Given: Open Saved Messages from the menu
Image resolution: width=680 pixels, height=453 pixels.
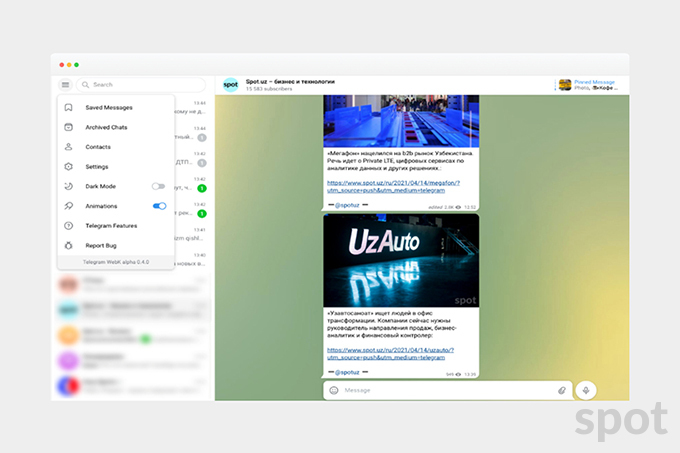Looking at the screenshot, I should click(x=116, y=108).
